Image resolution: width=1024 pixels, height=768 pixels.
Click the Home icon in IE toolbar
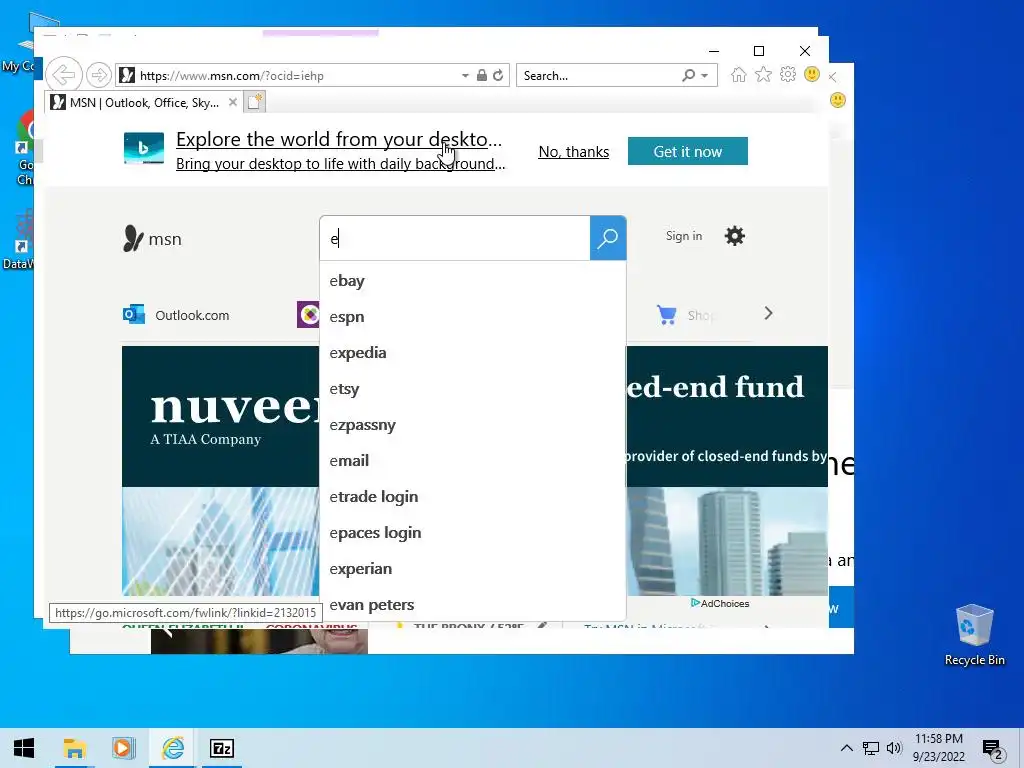(739, 75)
